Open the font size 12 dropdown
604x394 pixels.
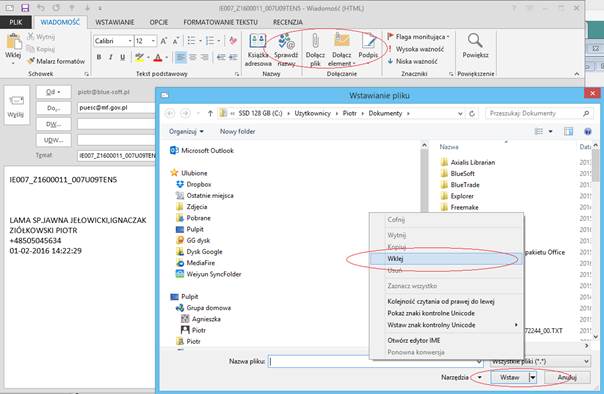[x=153, y=41]
